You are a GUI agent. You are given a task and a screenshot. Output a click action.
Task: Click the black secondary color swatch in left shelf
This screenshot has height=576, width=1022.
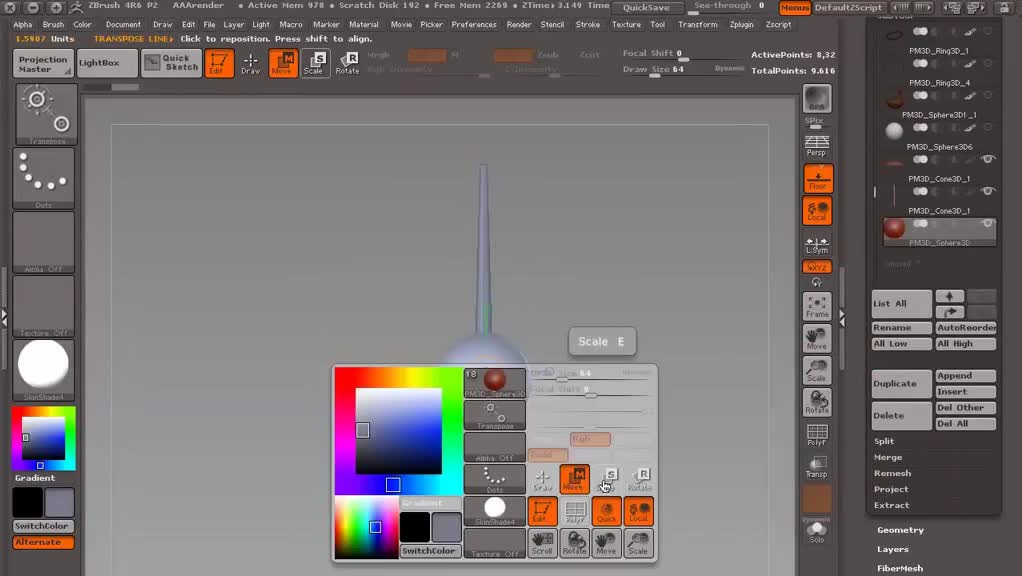(27, 502)
